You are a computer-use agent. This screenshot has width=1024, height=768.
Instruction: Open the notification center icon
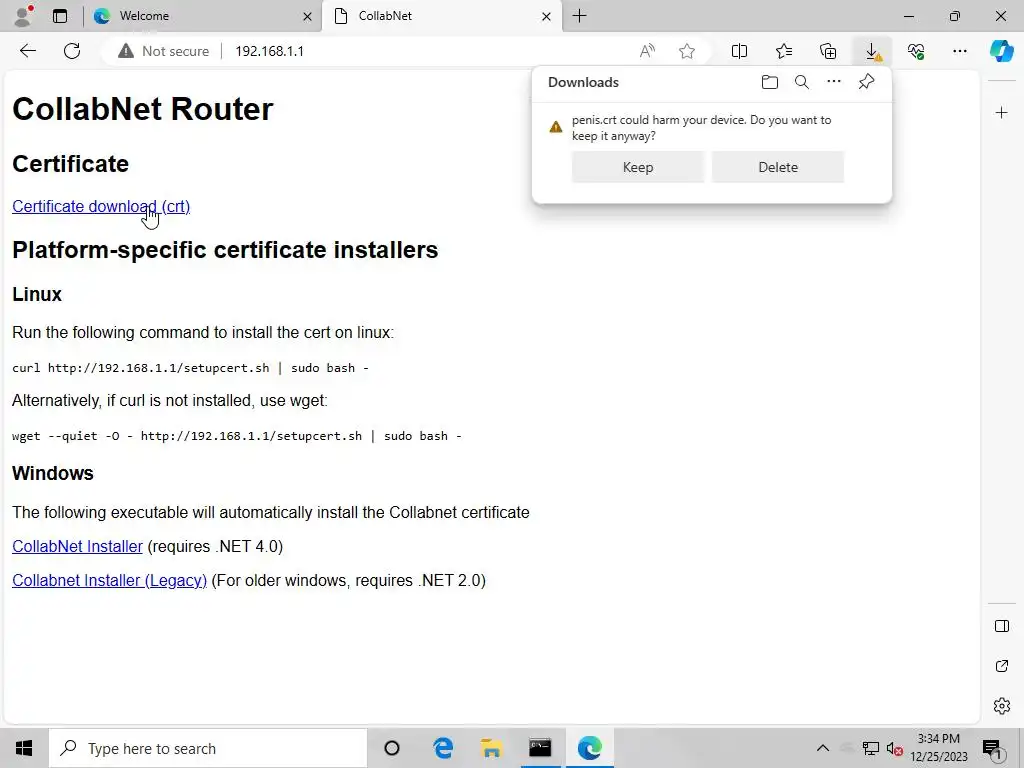tap(992, 748)
